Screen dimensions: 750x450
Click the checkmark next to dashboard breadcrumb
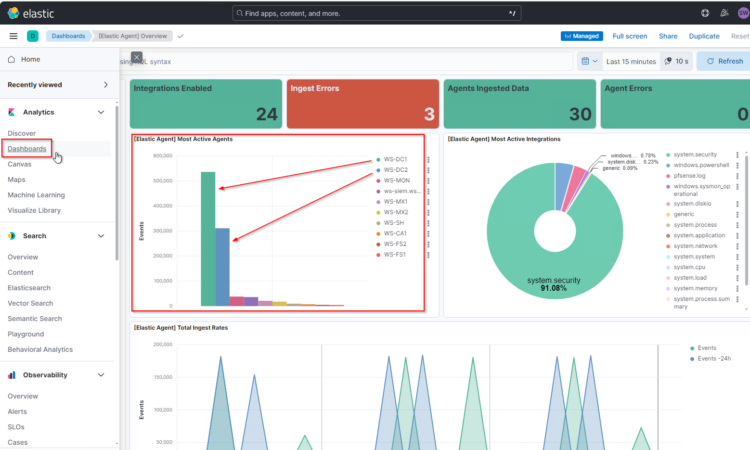180,36
